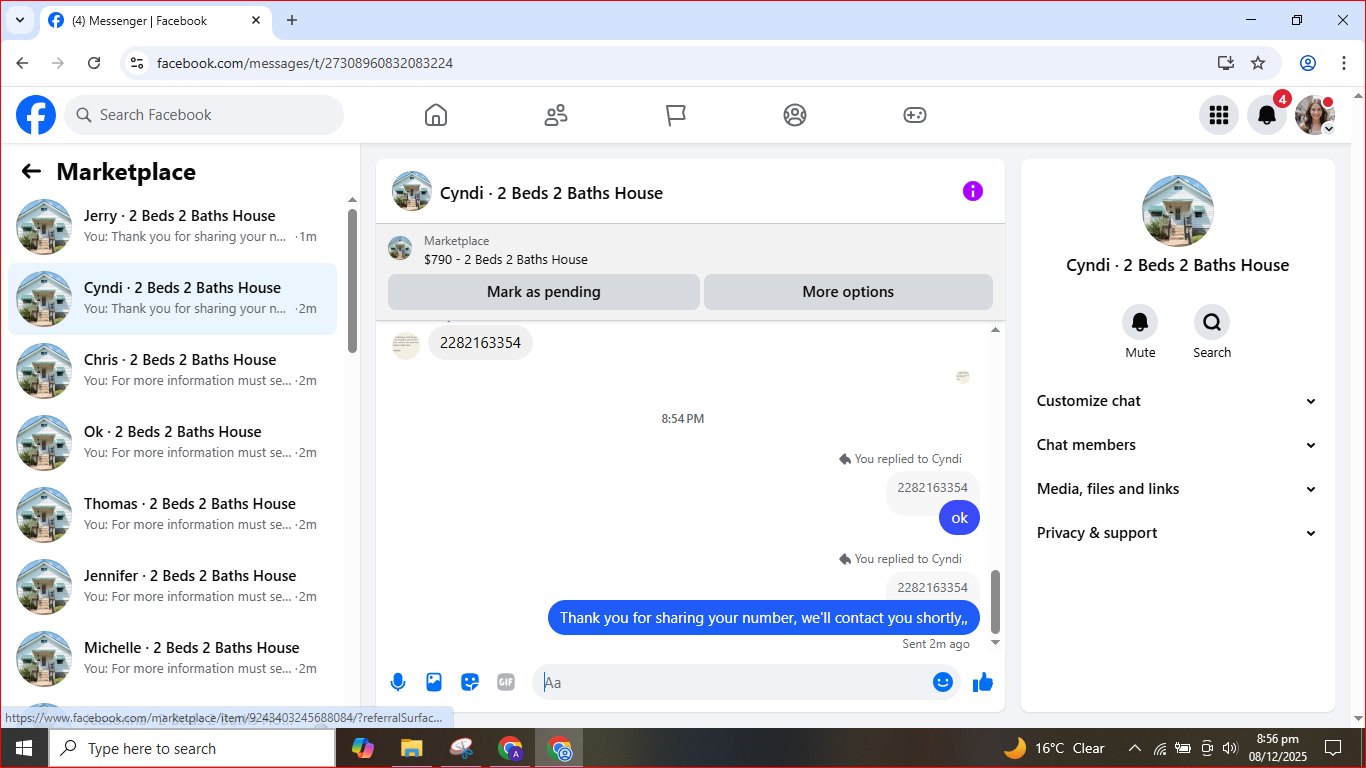Open the Friends icon in top navigation
This screenshot has height=768, width=1366.
click(556, 115)
